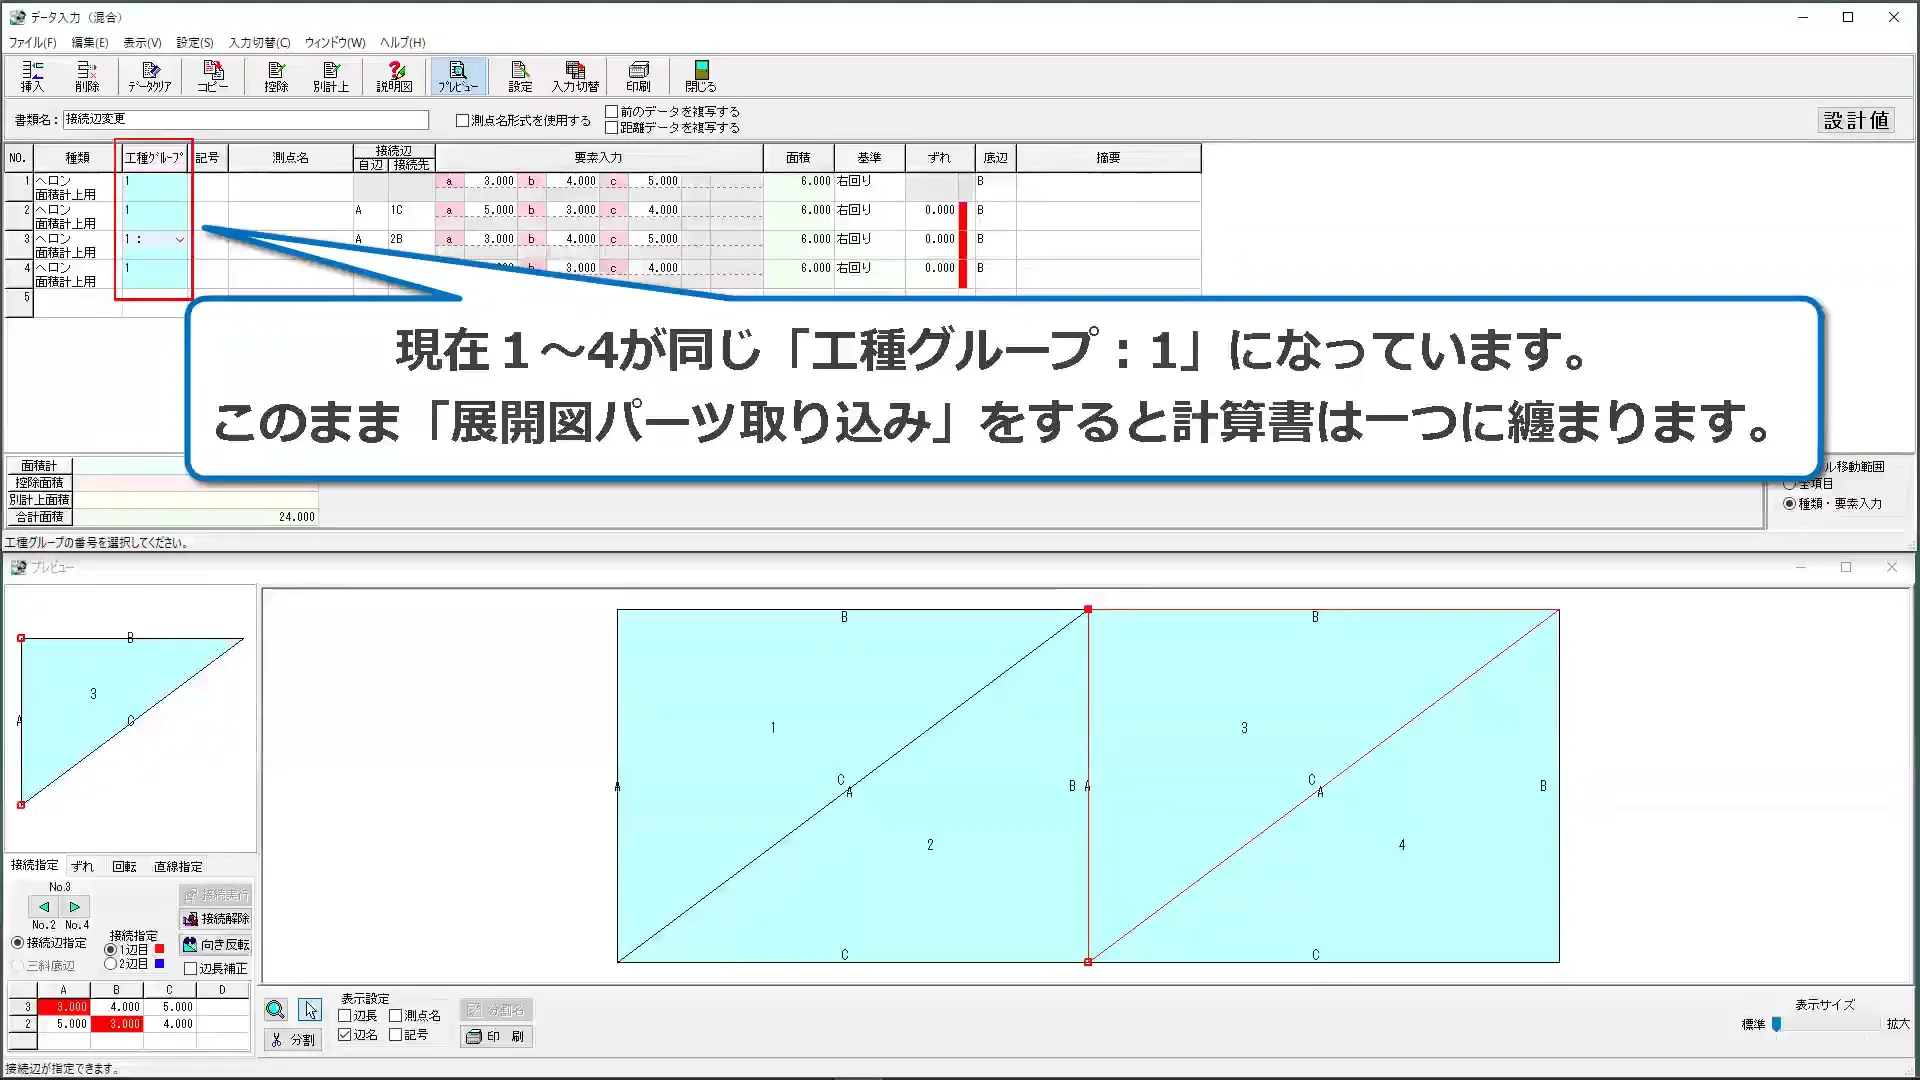Click the 表示サイズ slider handle

point(1776,1024)
